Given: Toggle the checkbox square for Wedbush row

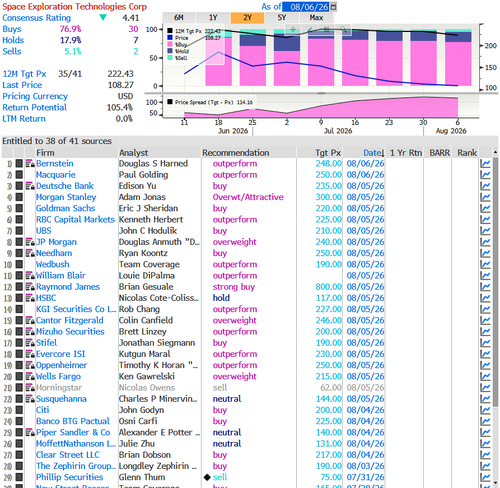Looking at the screenshot, I should pyautogui.click(x=19, y=264).
